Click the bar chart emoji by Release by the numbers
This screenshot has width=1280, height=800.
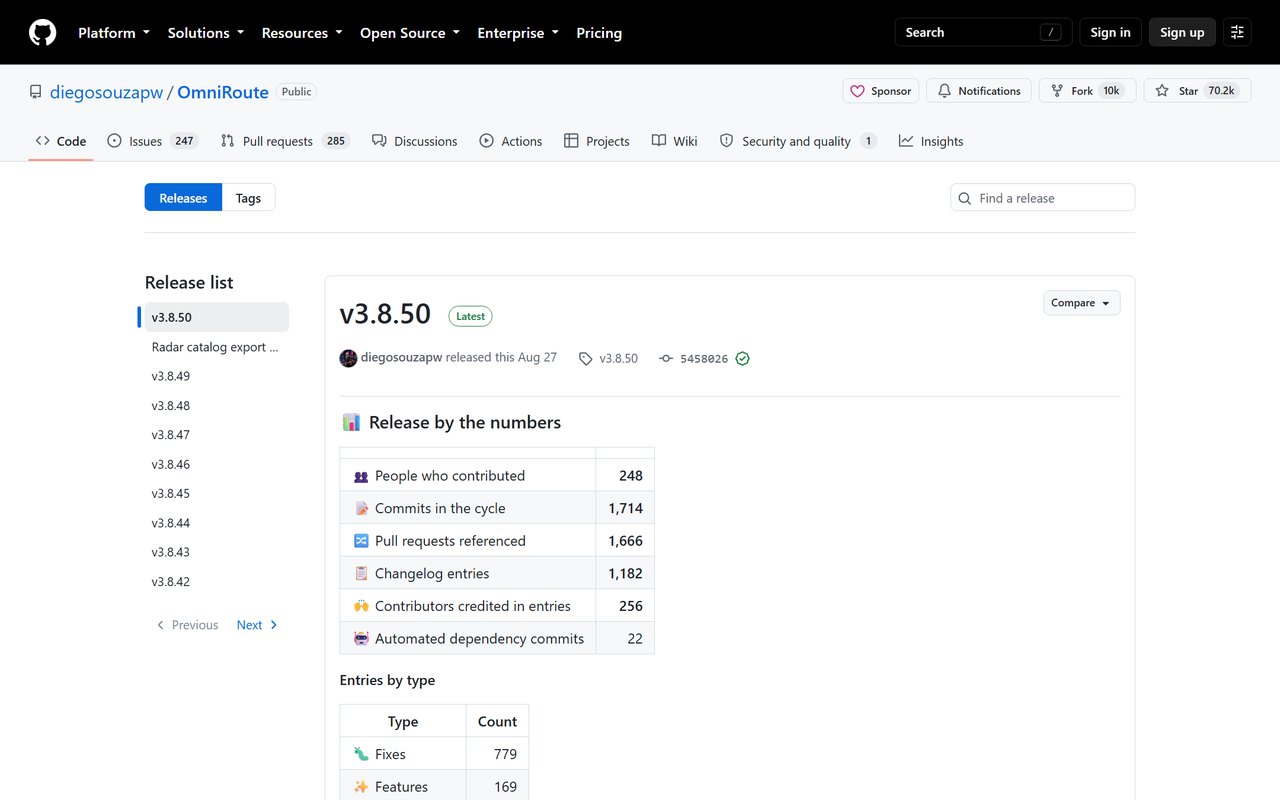[350, 422]
